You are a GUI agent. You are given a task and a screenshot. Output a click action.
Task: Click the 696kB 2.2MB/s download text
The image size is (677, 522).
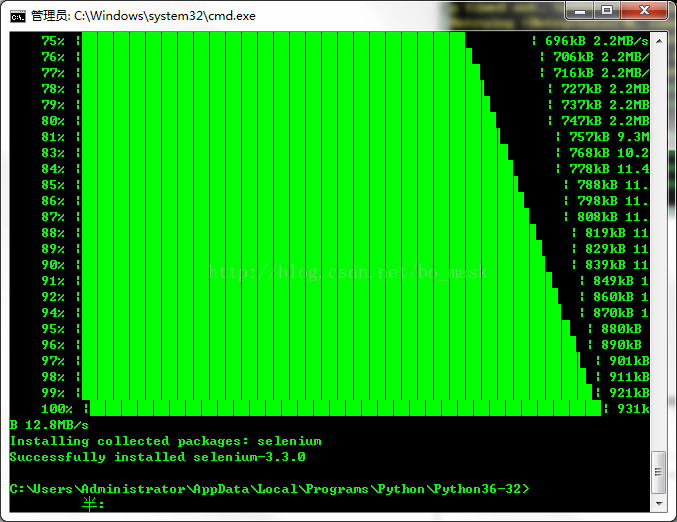pyautogui.click(x=597, y=41)
